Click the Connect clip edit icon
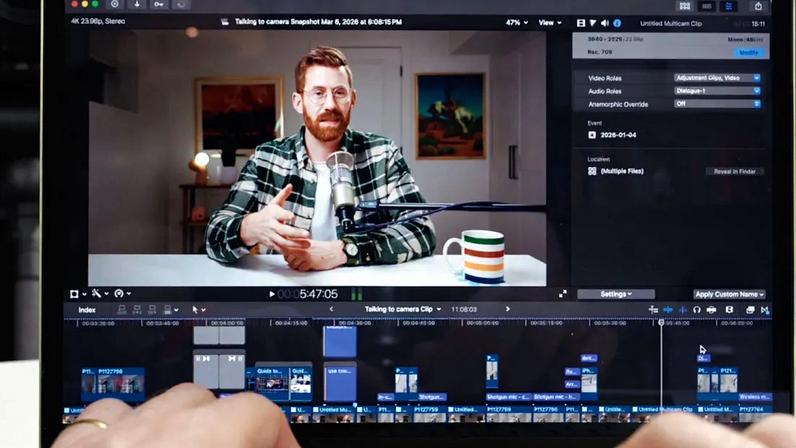This screenshot has height=448, width=796. click(122, 309)
